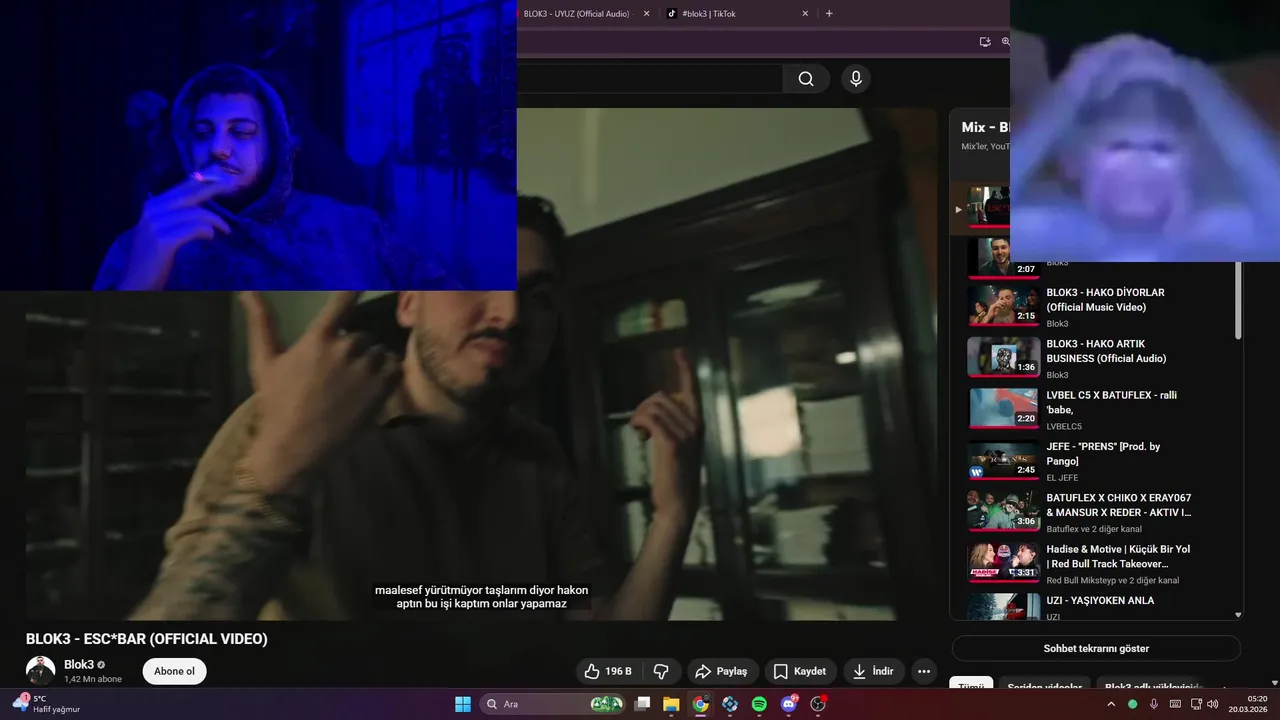Image resolution: width=1280 pixels, height=720 pixels.
Task: Dislike the video with thumbs down icon
Action: click(661, 671)
